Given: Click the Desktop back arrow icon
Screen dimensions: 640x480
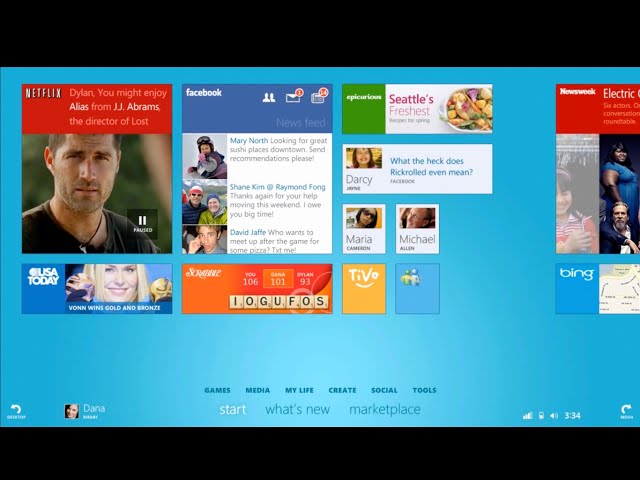Looking at the screenshot, I should (x=16, y=411).
